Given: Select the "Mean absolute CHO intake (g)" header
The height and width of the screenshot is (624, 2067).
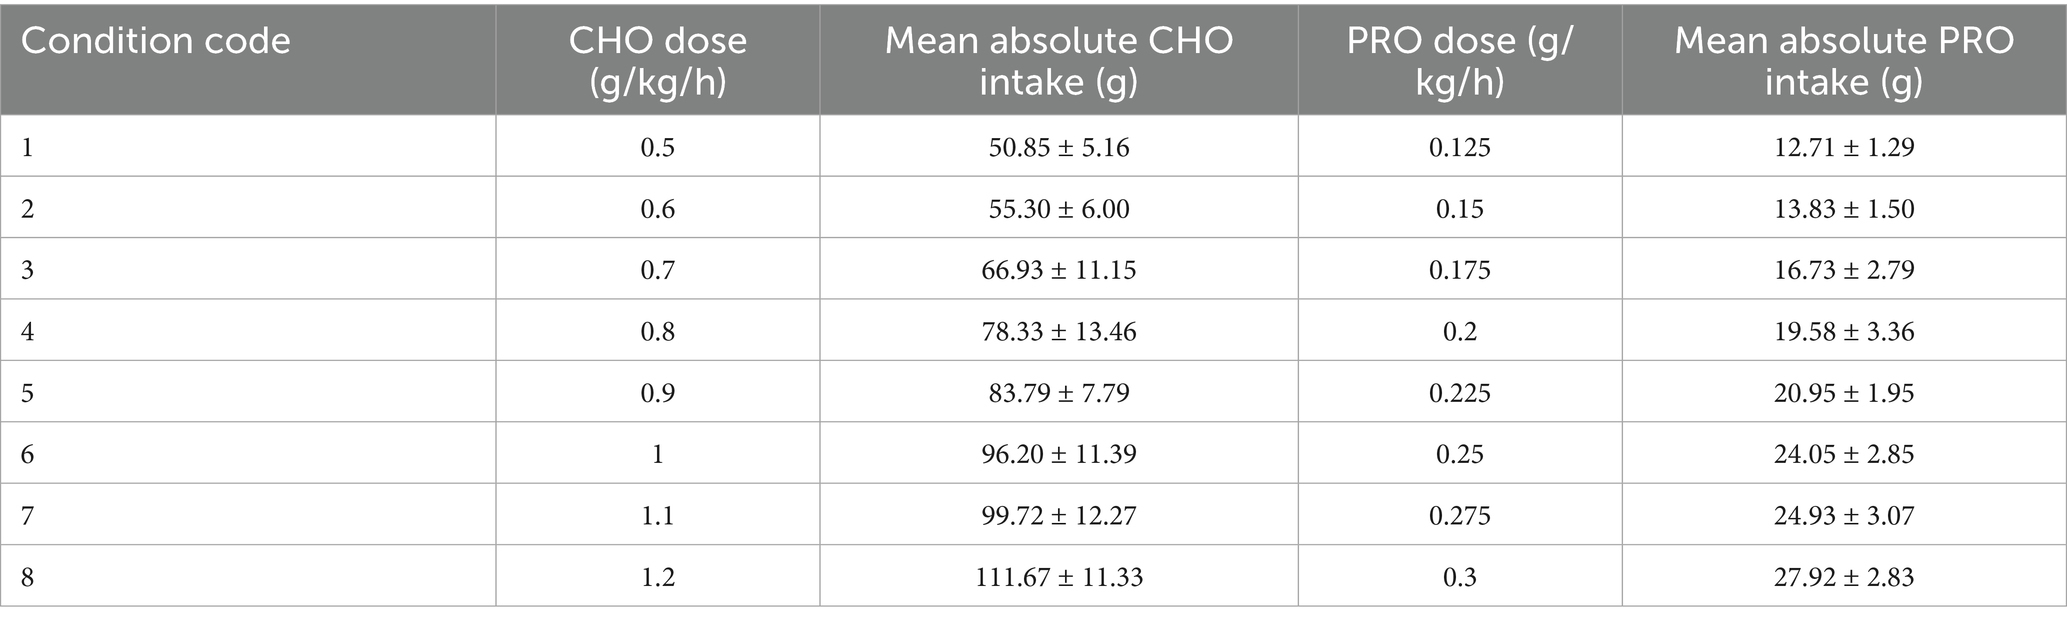Looking at the screenshot, I should [1058, 60].
